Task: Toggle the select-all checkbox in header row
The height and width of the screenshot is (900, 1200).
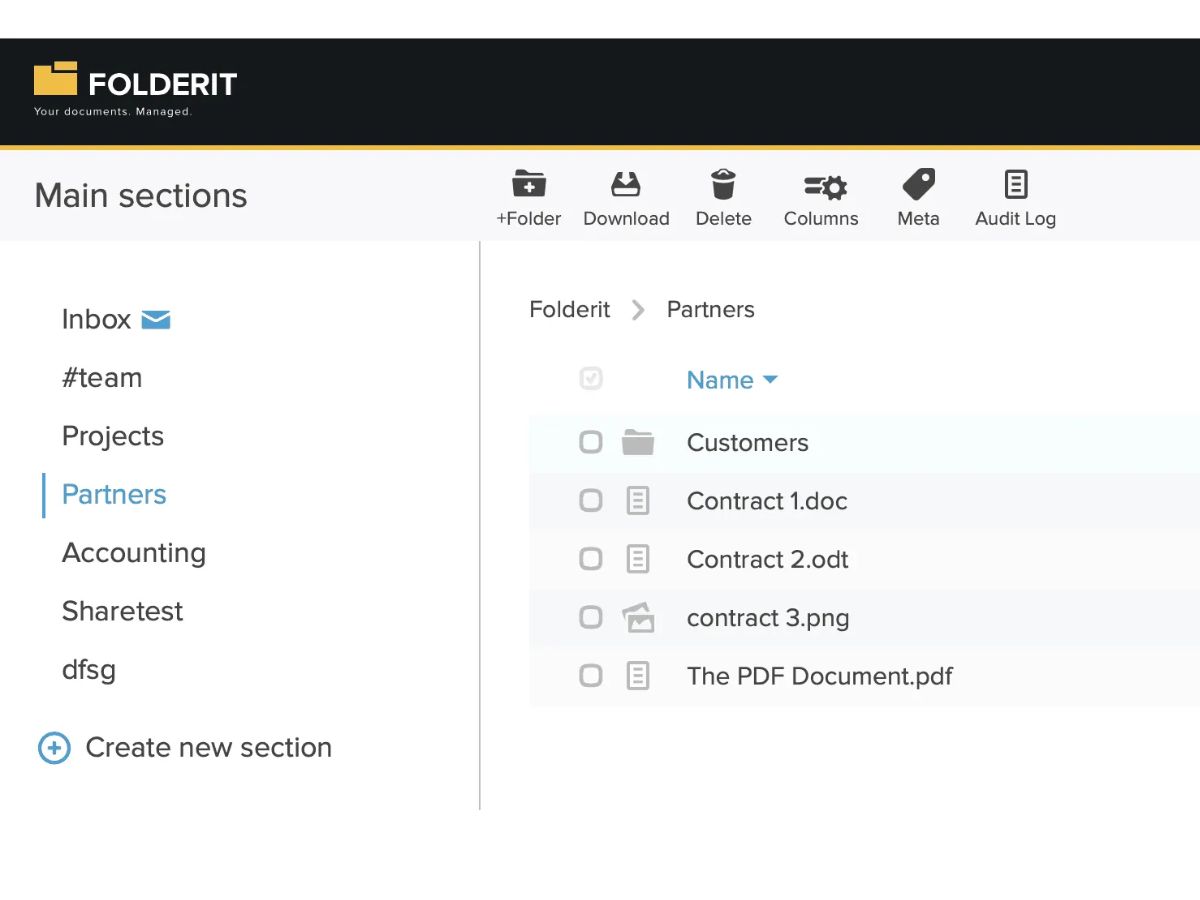Action: click(591, 379)
